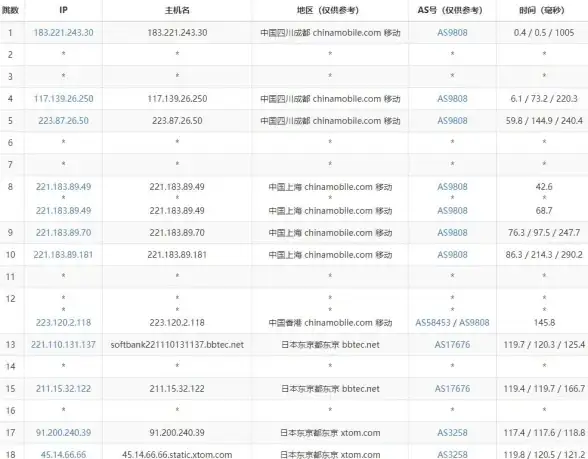588x459 pixels.
Task: Select region 中国香港 chinamobile.com 移动
Action: (330, 322)
